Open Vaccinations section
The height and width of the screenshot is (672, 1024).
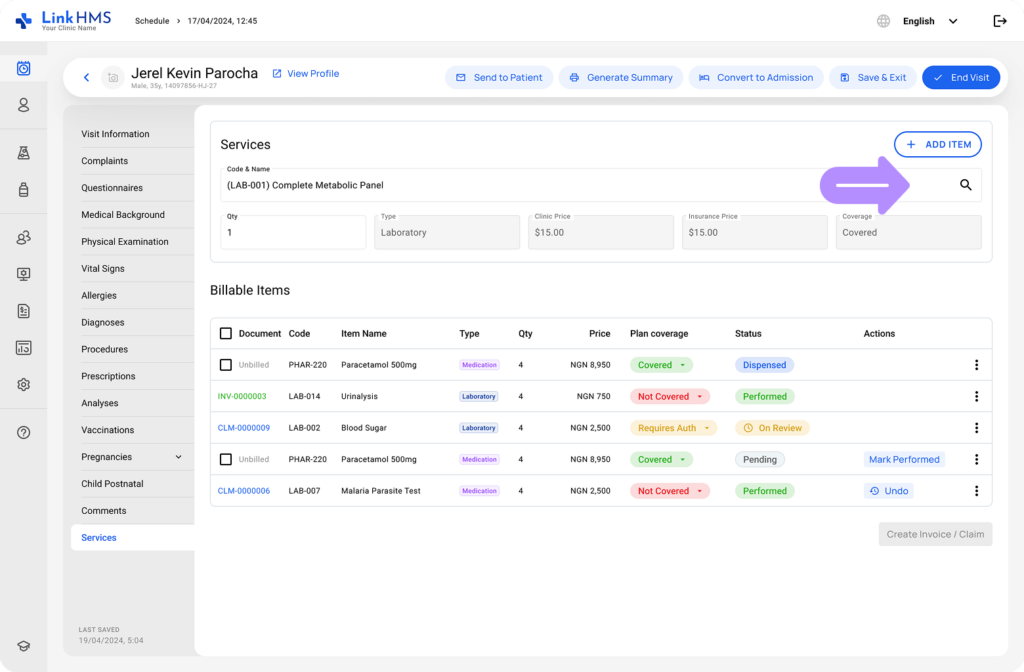click(x=131, y=430)
